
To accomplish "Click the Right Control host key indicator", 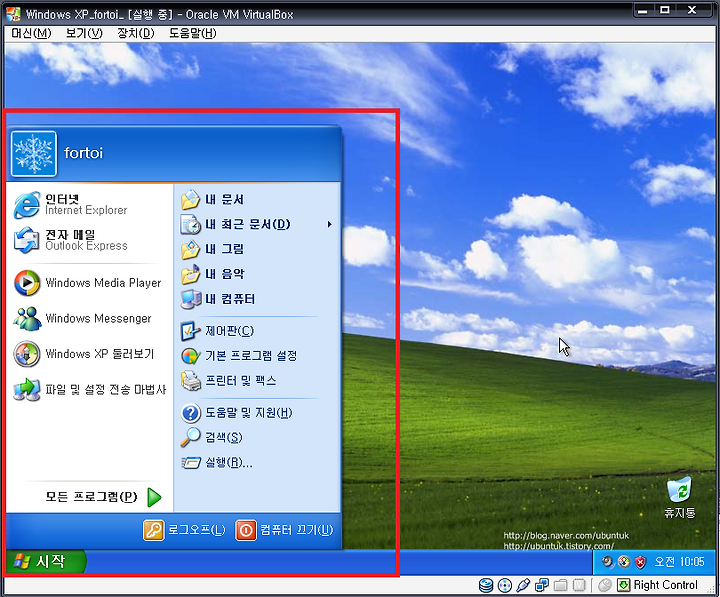I will click(x=665, y=585).
